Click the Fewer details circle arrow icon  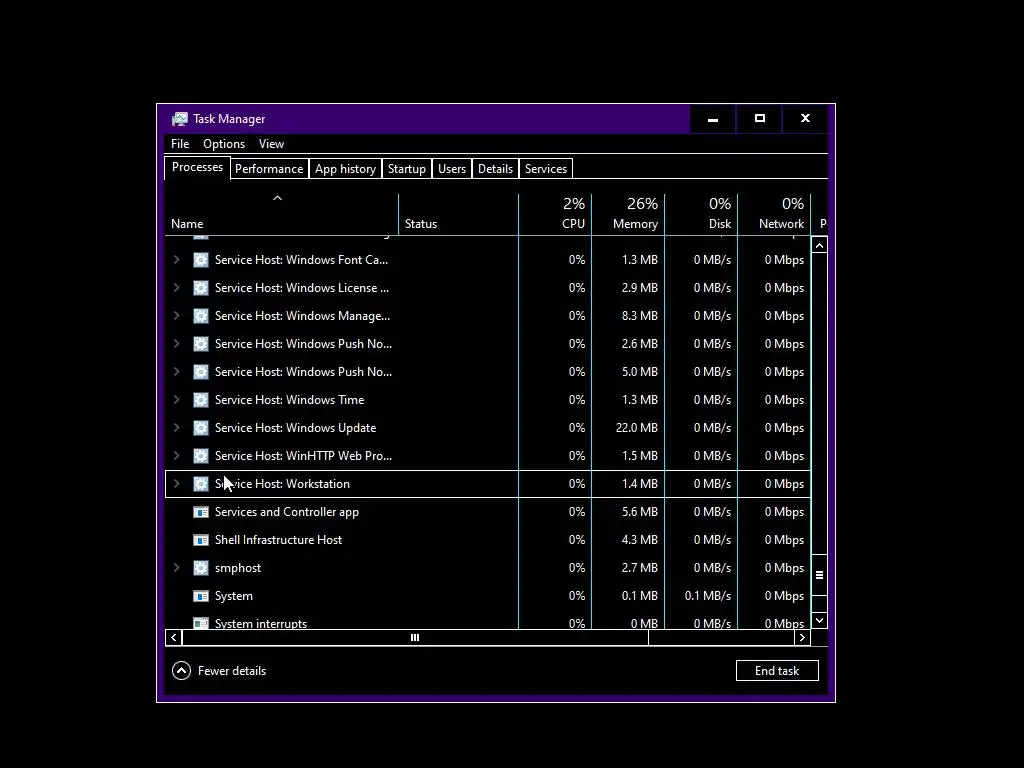182,671
